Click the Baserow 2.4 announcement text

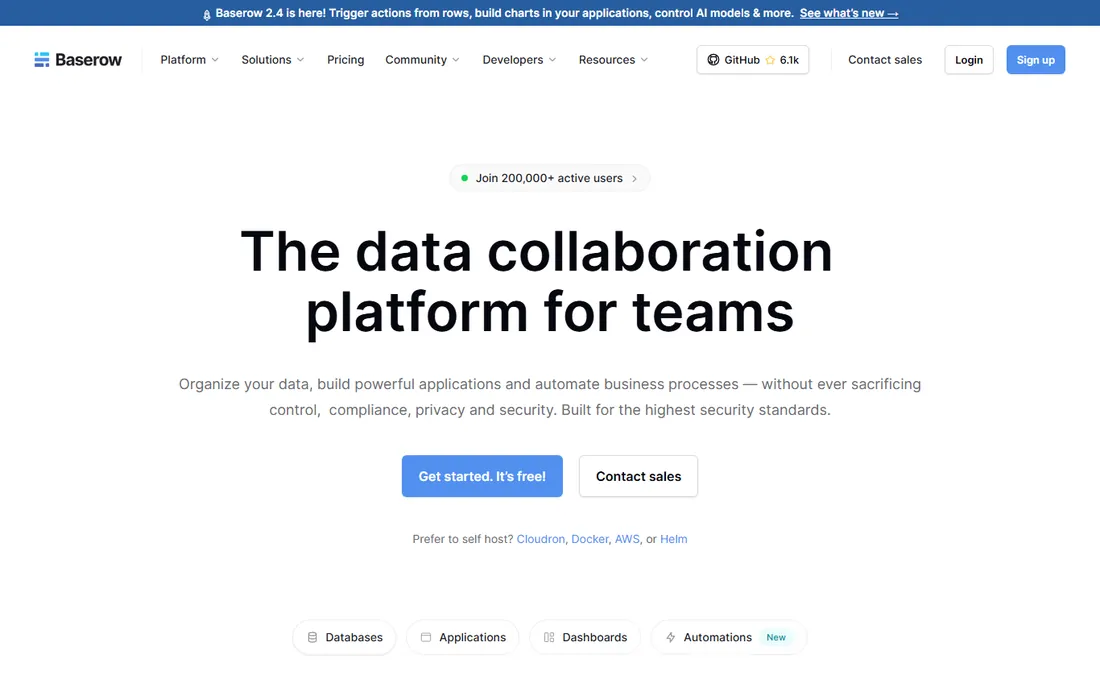click(x=504, y=13)
